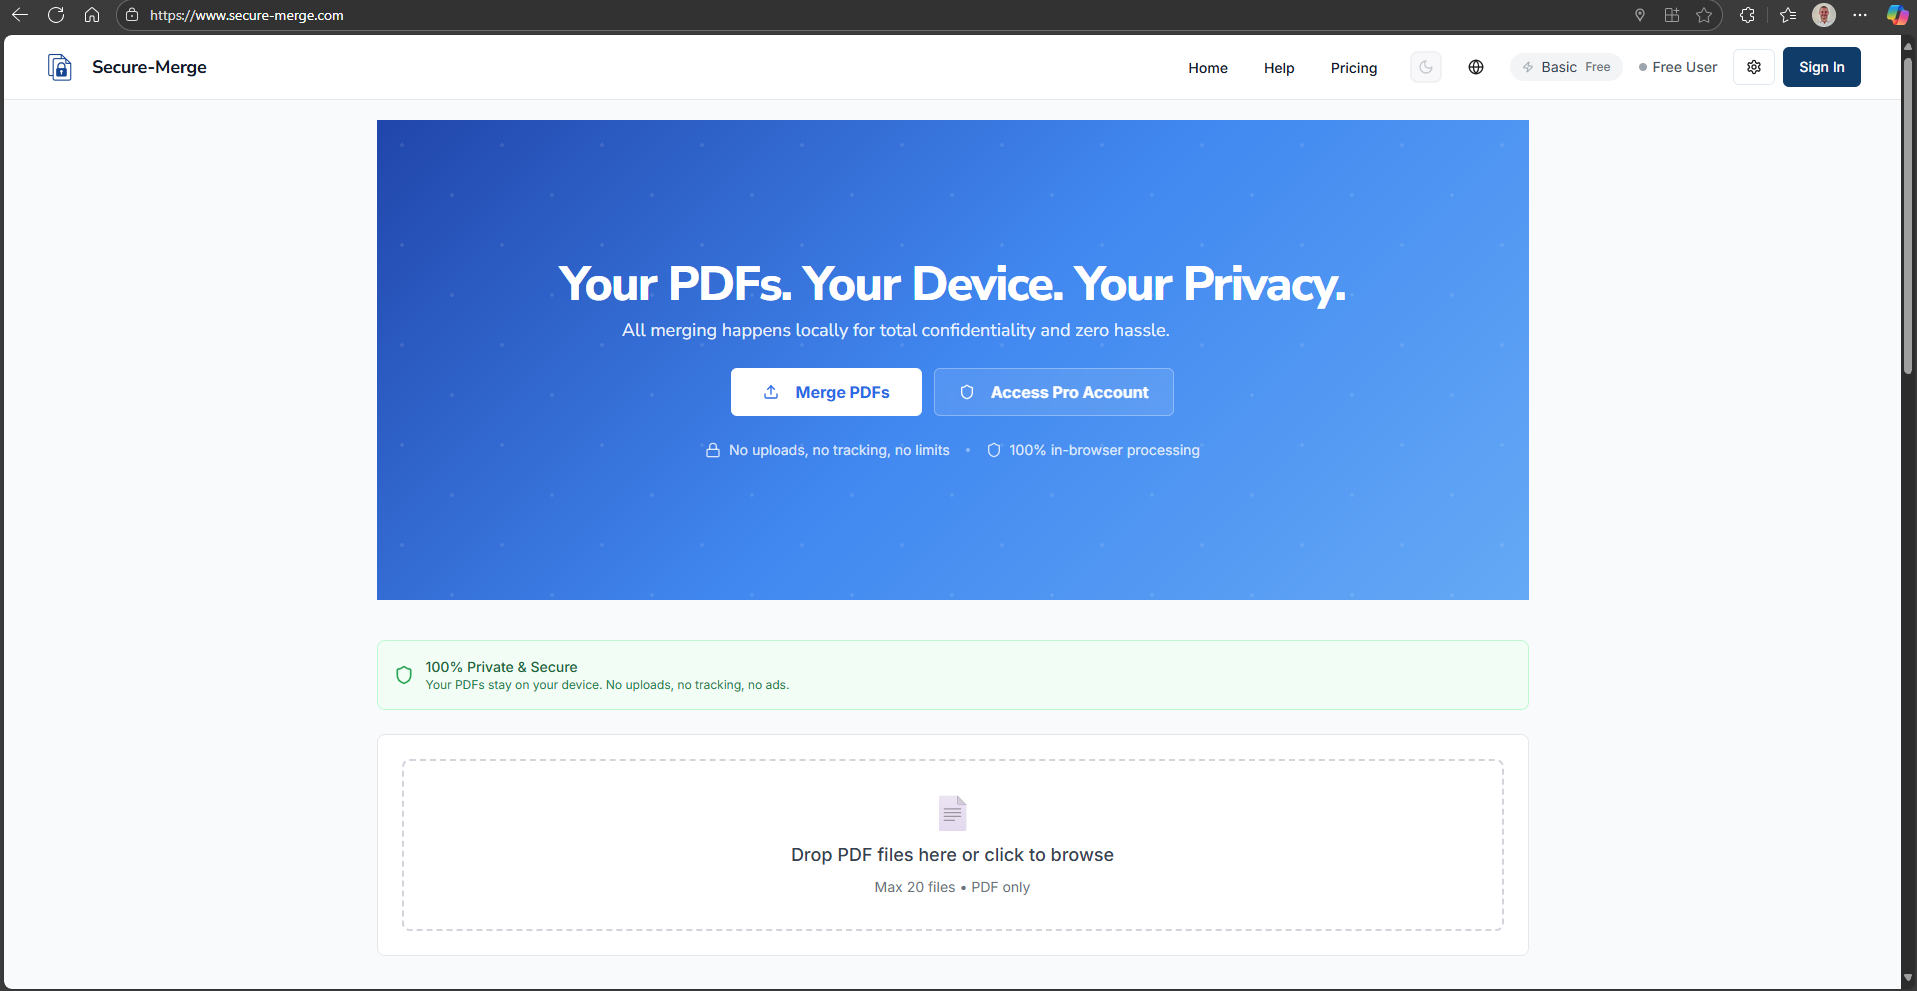Click the Free User status label
Image resolution: width=1917 pixels, height=991 pixels.
1678,67
